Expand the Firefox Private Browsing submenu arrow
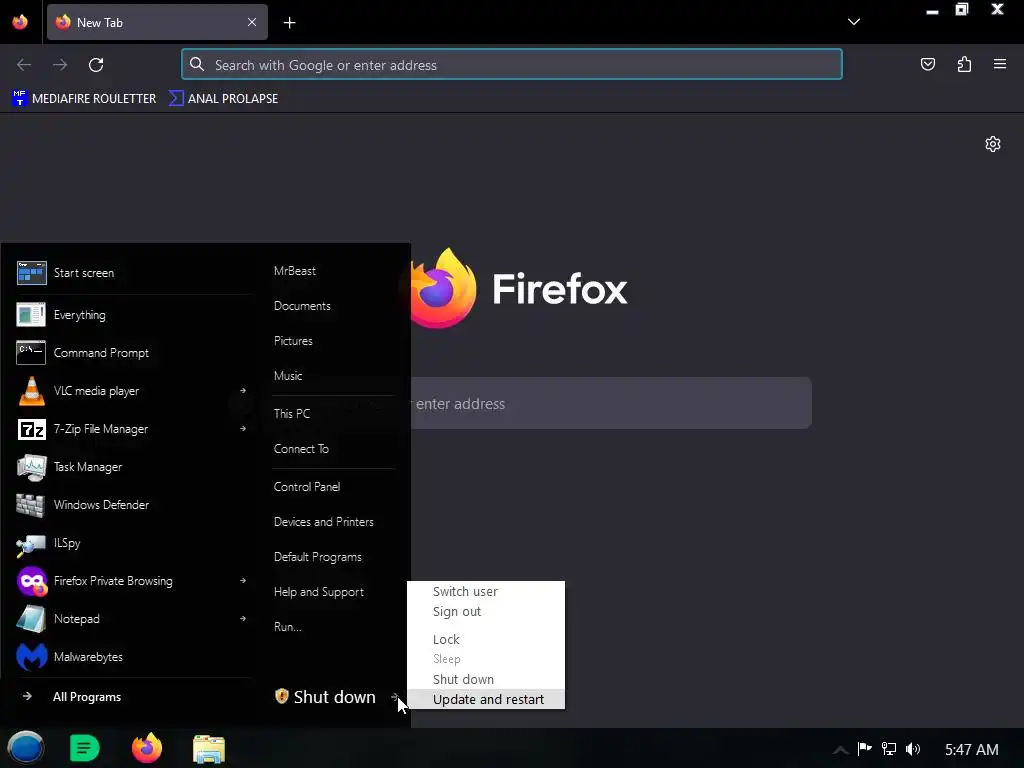The image size is (1024, 768). [243, 580]
